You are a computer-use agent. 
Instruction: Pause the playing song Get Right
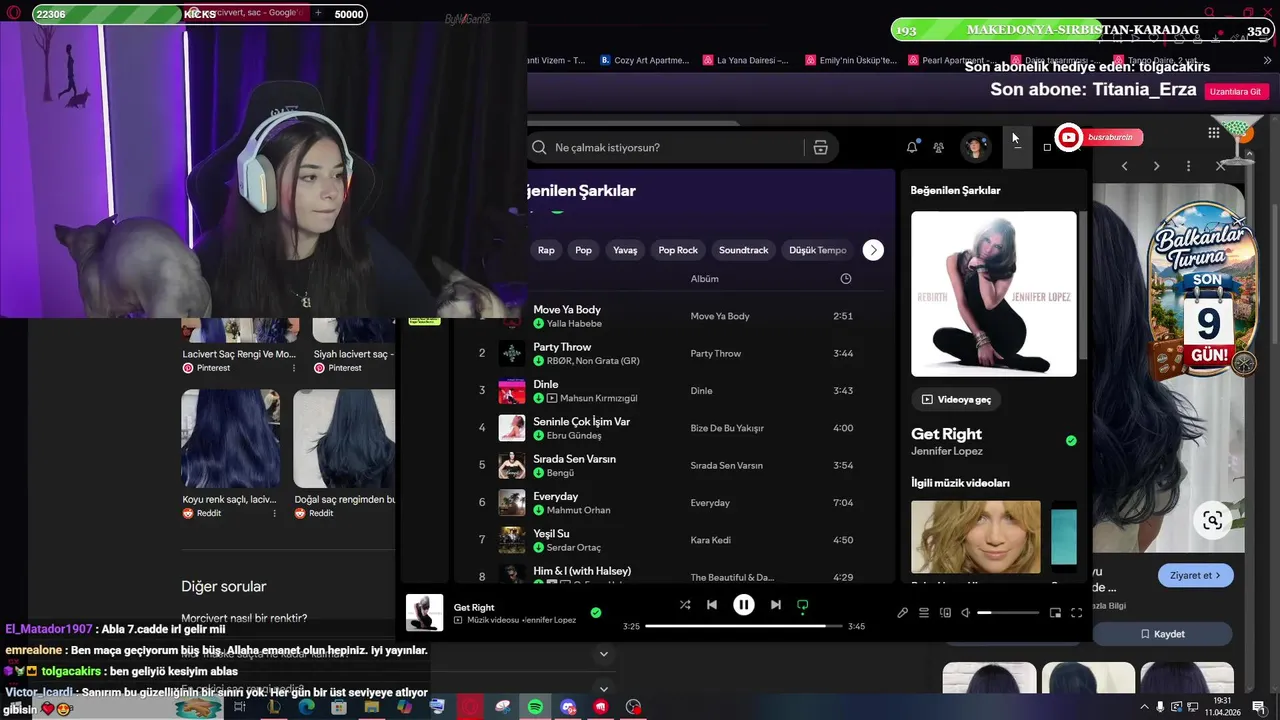tap(744, 605)
